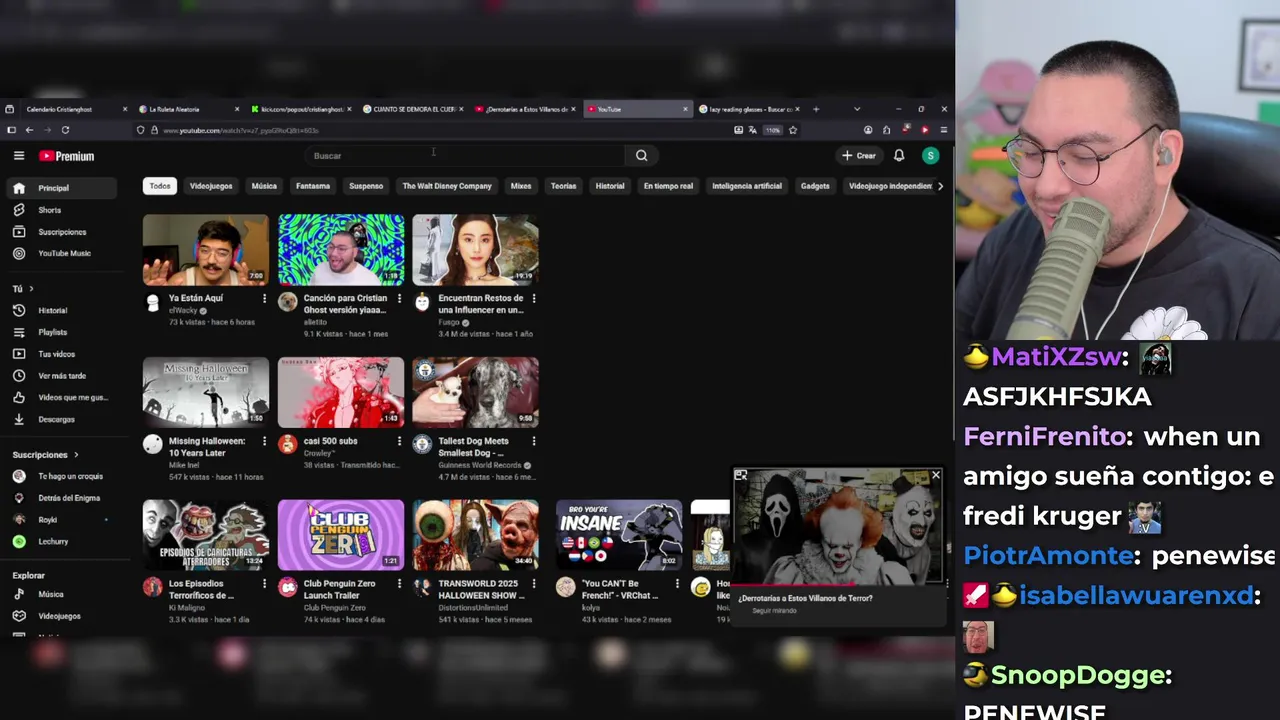Open options for casi 500 subs video
The height and width of the screenshot is (720, 1280).
point(399,441)
